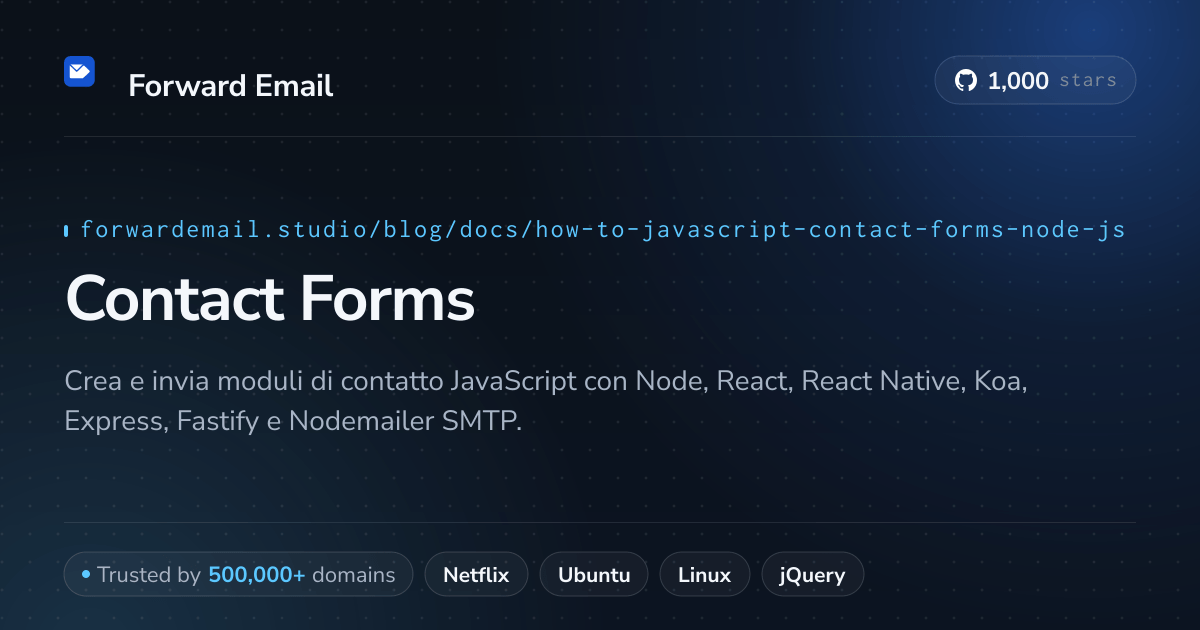Open the forwardemail.studio blog docs URL
1200x630 pixels.
coord(603,230)
